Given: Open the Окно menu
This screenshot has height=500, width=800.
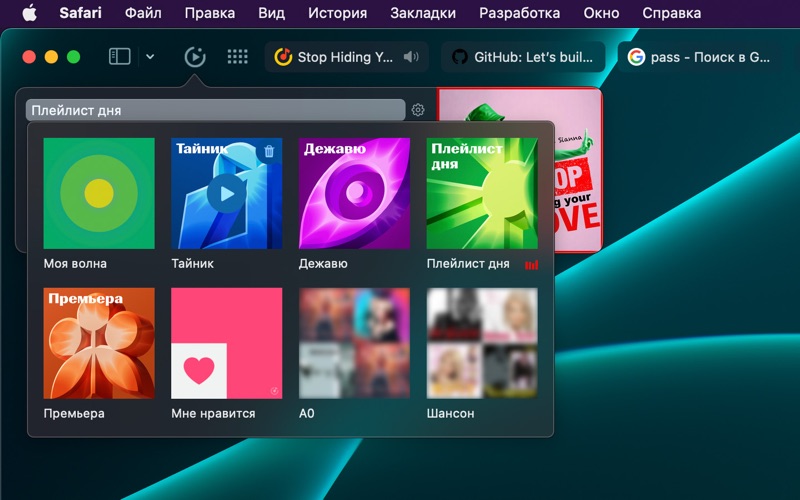Looking at the screenshot, I should (x=601, y=13).
